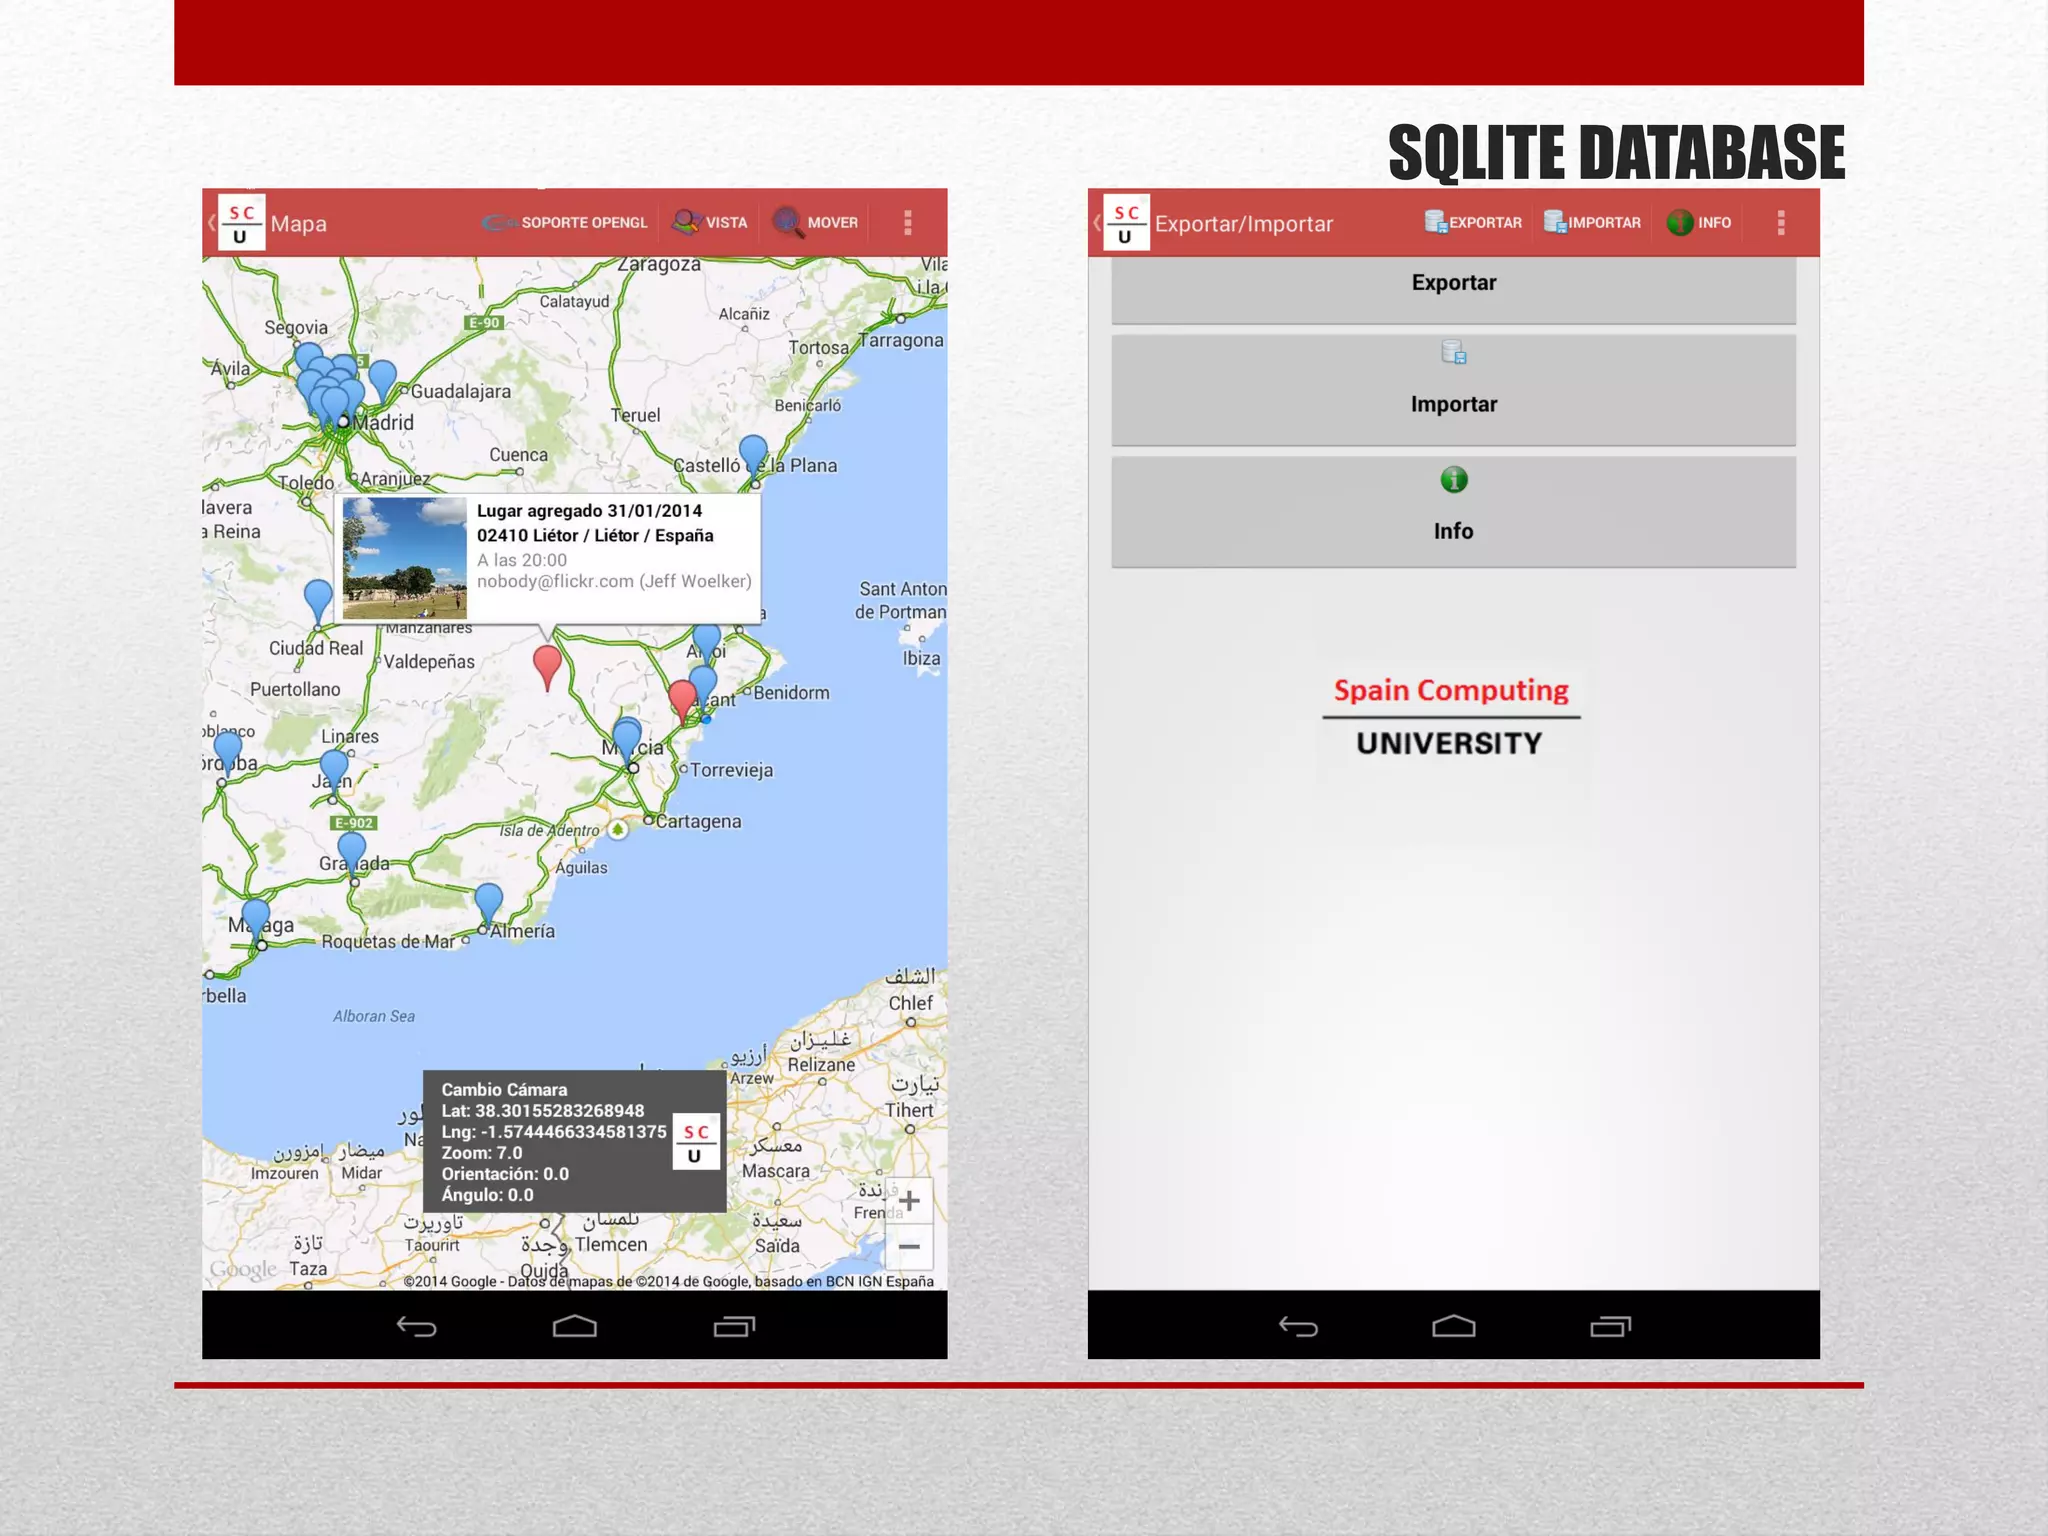Zoom in with the map plus button

pos(909,1200)
